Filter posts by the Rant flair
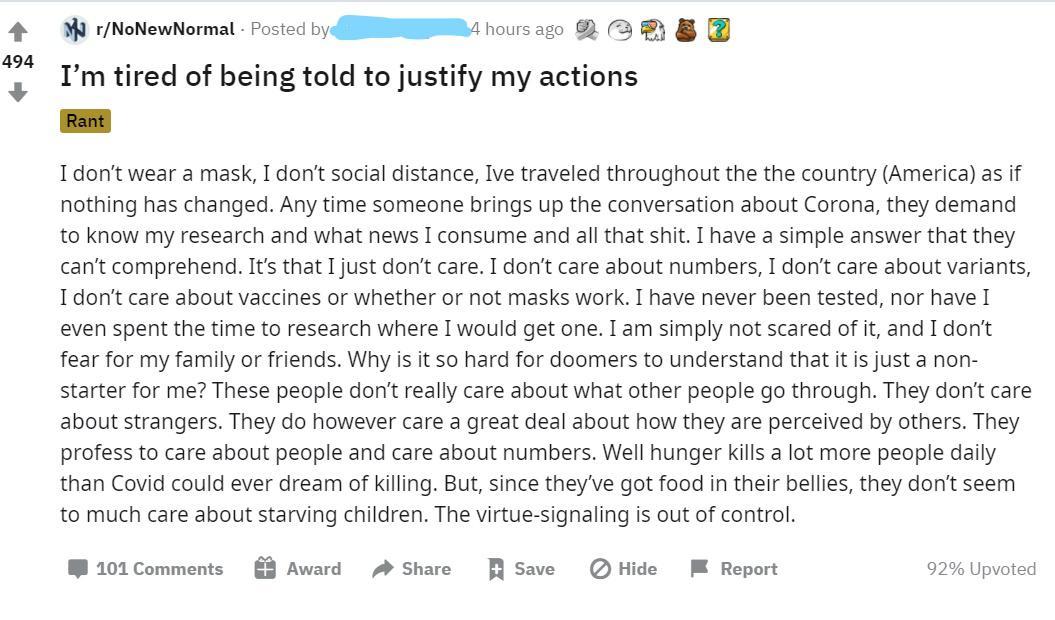1055x620 pixels. coord(85,120)
